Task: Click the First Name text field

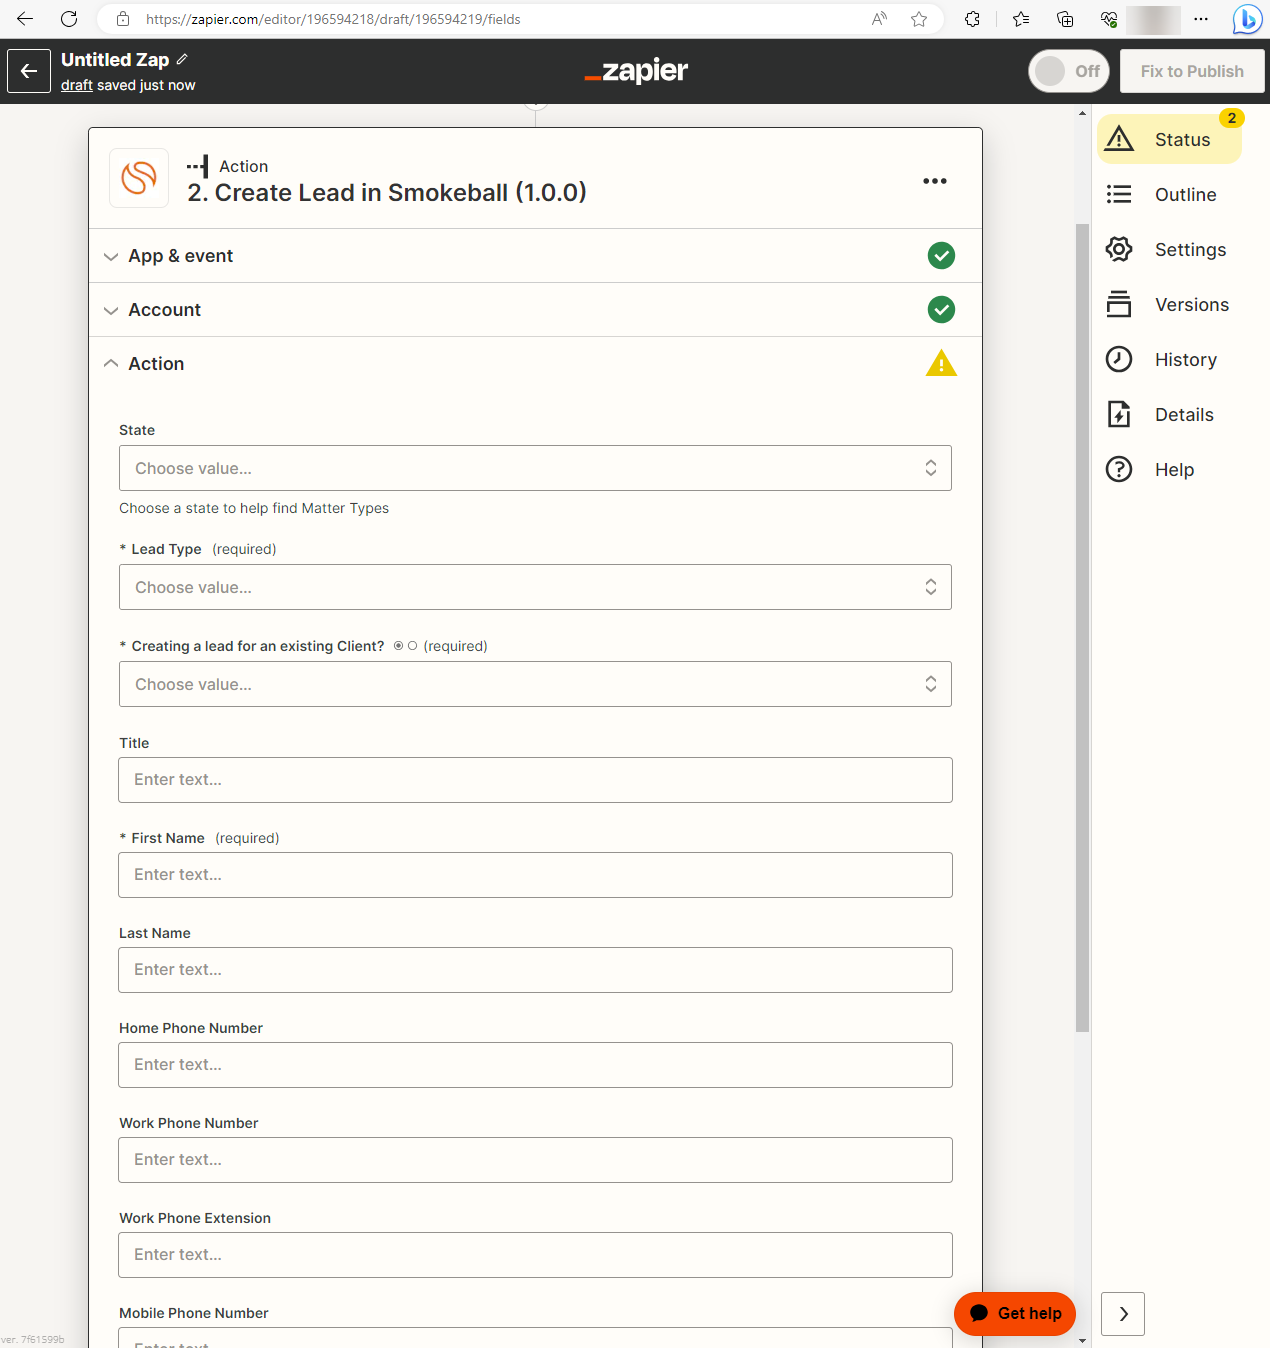Action: pyautogui.click(x=535, y=875)
